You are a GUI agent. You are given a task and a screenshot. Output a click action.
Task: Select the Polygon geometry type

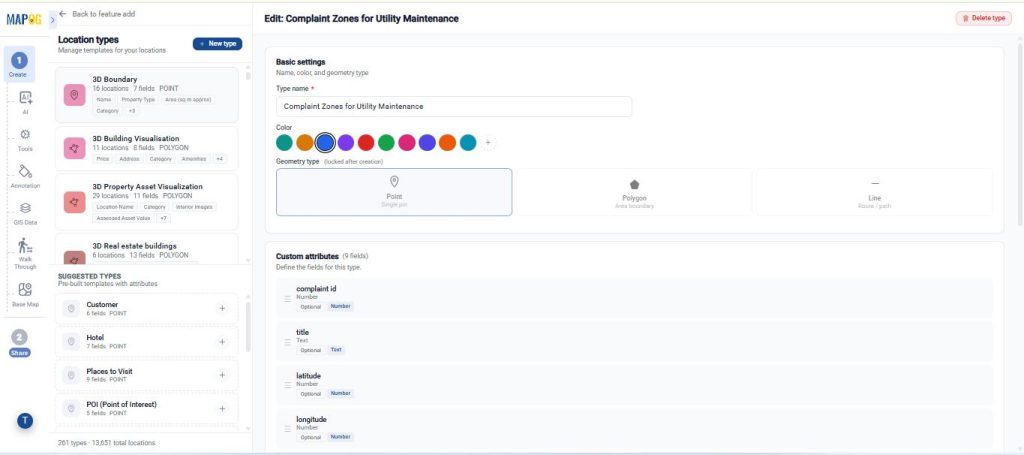point(634,192)
